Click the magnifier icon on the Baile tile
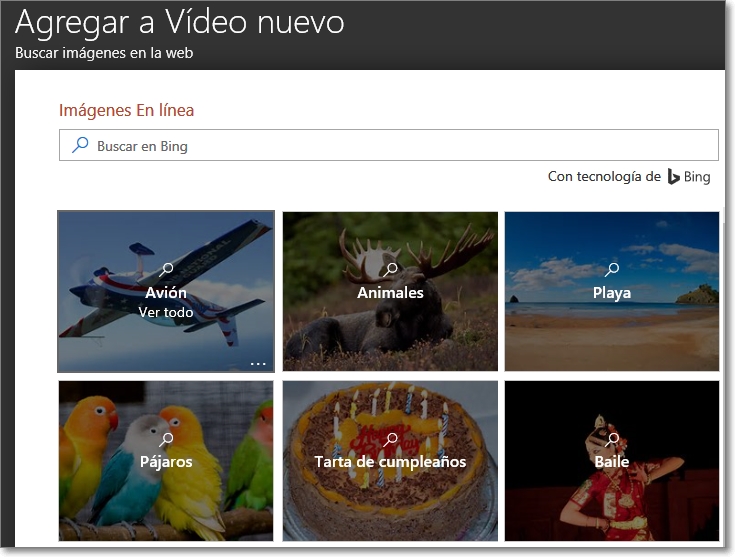Viewport: 735px width, 557px height. pos(612,439)
